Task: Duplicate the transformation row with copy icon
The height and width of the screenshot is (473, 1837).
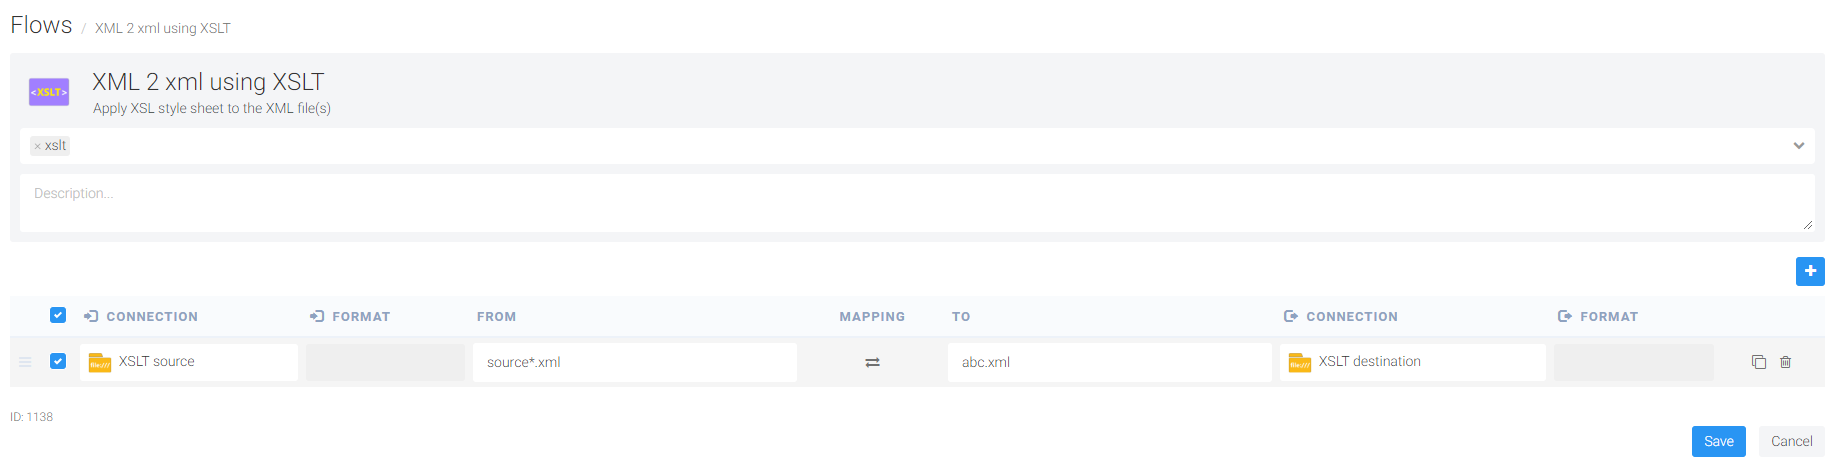Action: (1758, 362)
